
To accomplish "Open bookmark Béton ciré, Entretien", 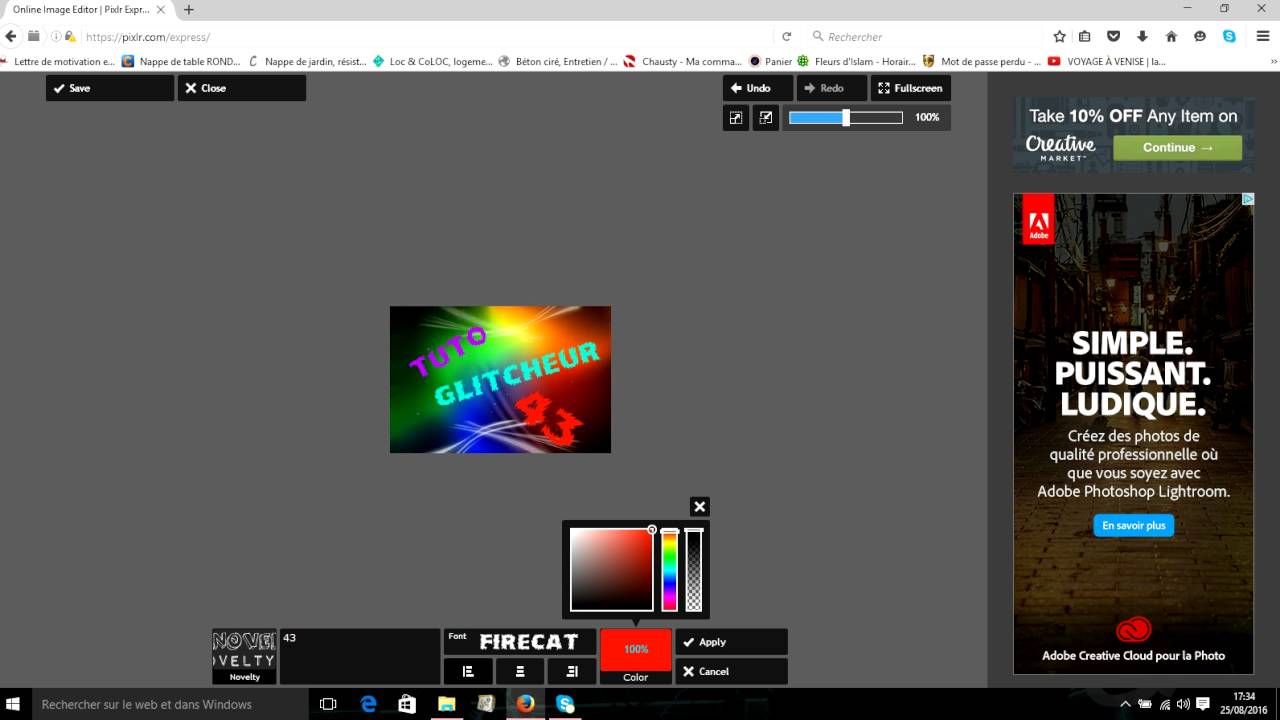I will pos(558,61).
